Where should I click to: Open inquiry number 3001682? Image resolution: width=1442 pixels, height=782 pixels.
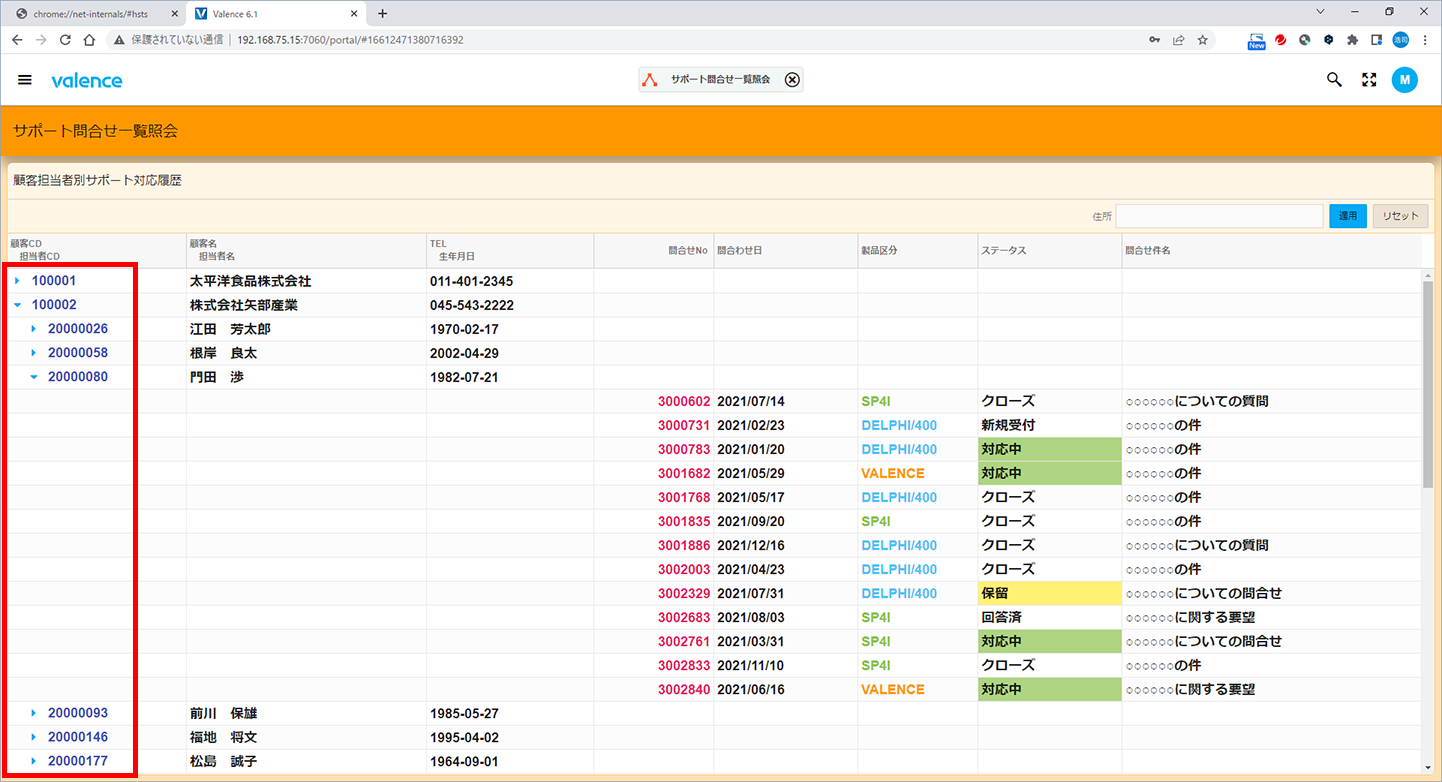(684, 473)
